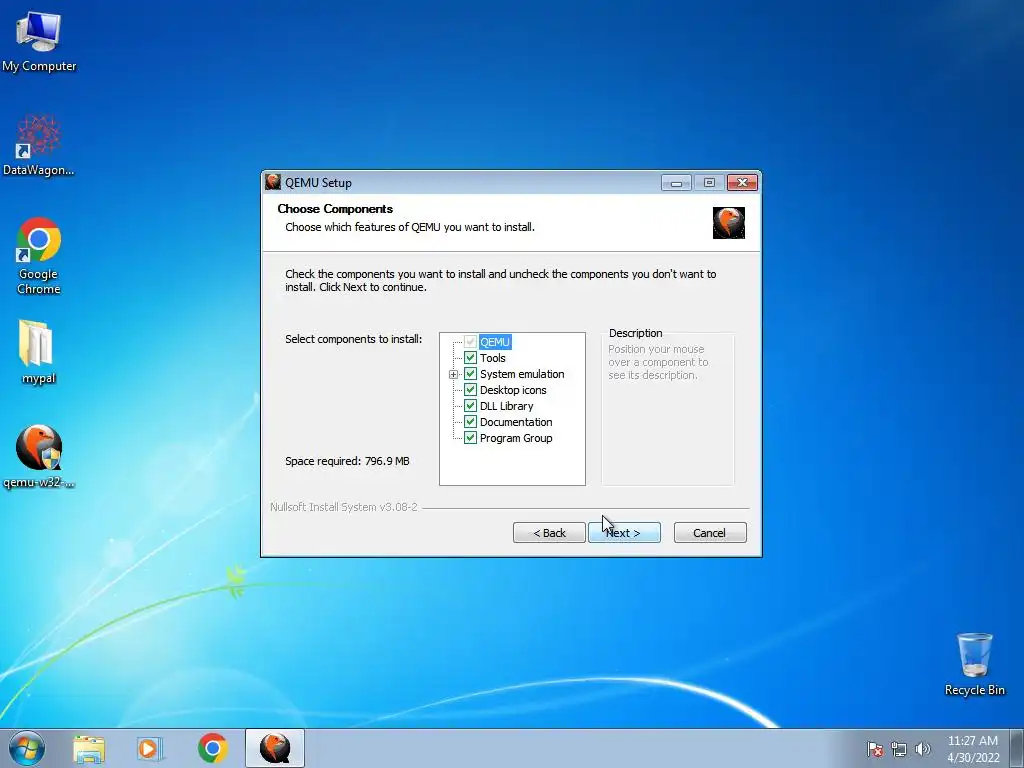Image resolution: width=1024 pixels, height=768 pixels.
Task: Click the 'Choose Components' heading
Action: click(x=335, y=208)
